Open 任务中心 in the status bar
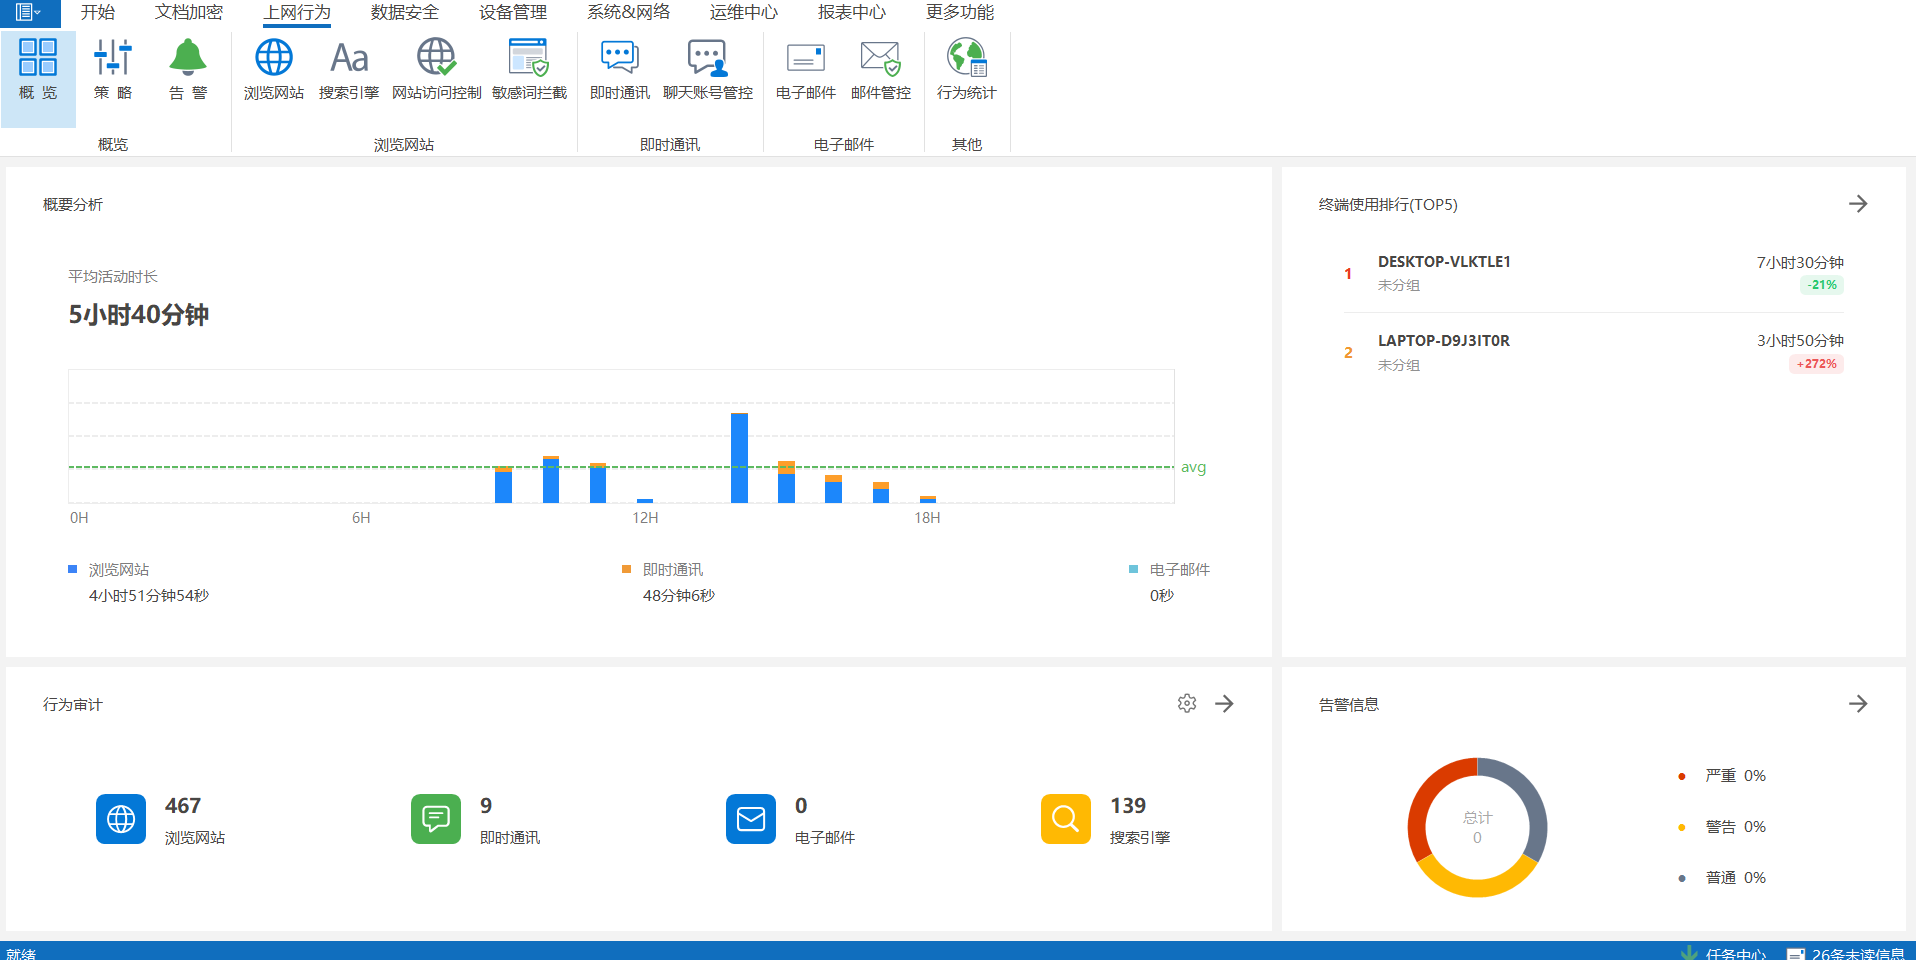Image resolution: width=1916 pixels, height=960 pixels. coord(1724,953)
